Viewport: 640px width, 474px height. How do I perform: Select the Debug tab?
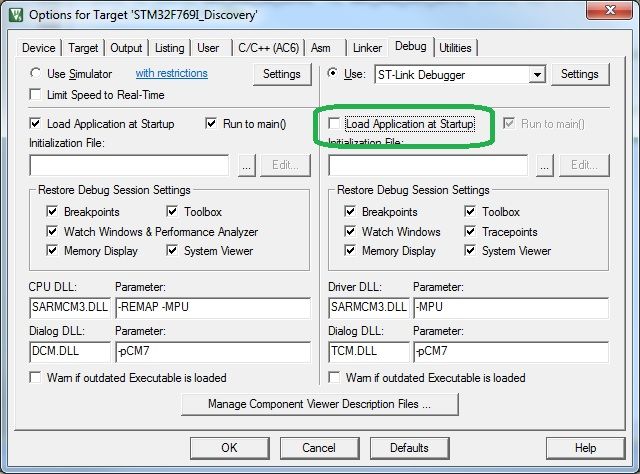point(411,46)
